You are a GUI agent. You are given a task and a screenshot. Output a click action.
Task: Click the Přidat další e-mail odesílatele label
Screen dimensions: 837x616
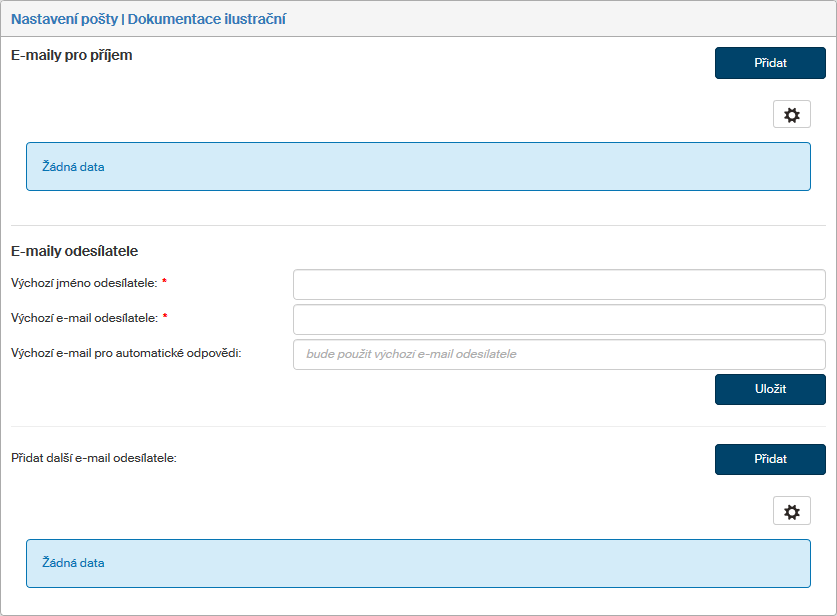pos(93,458)
